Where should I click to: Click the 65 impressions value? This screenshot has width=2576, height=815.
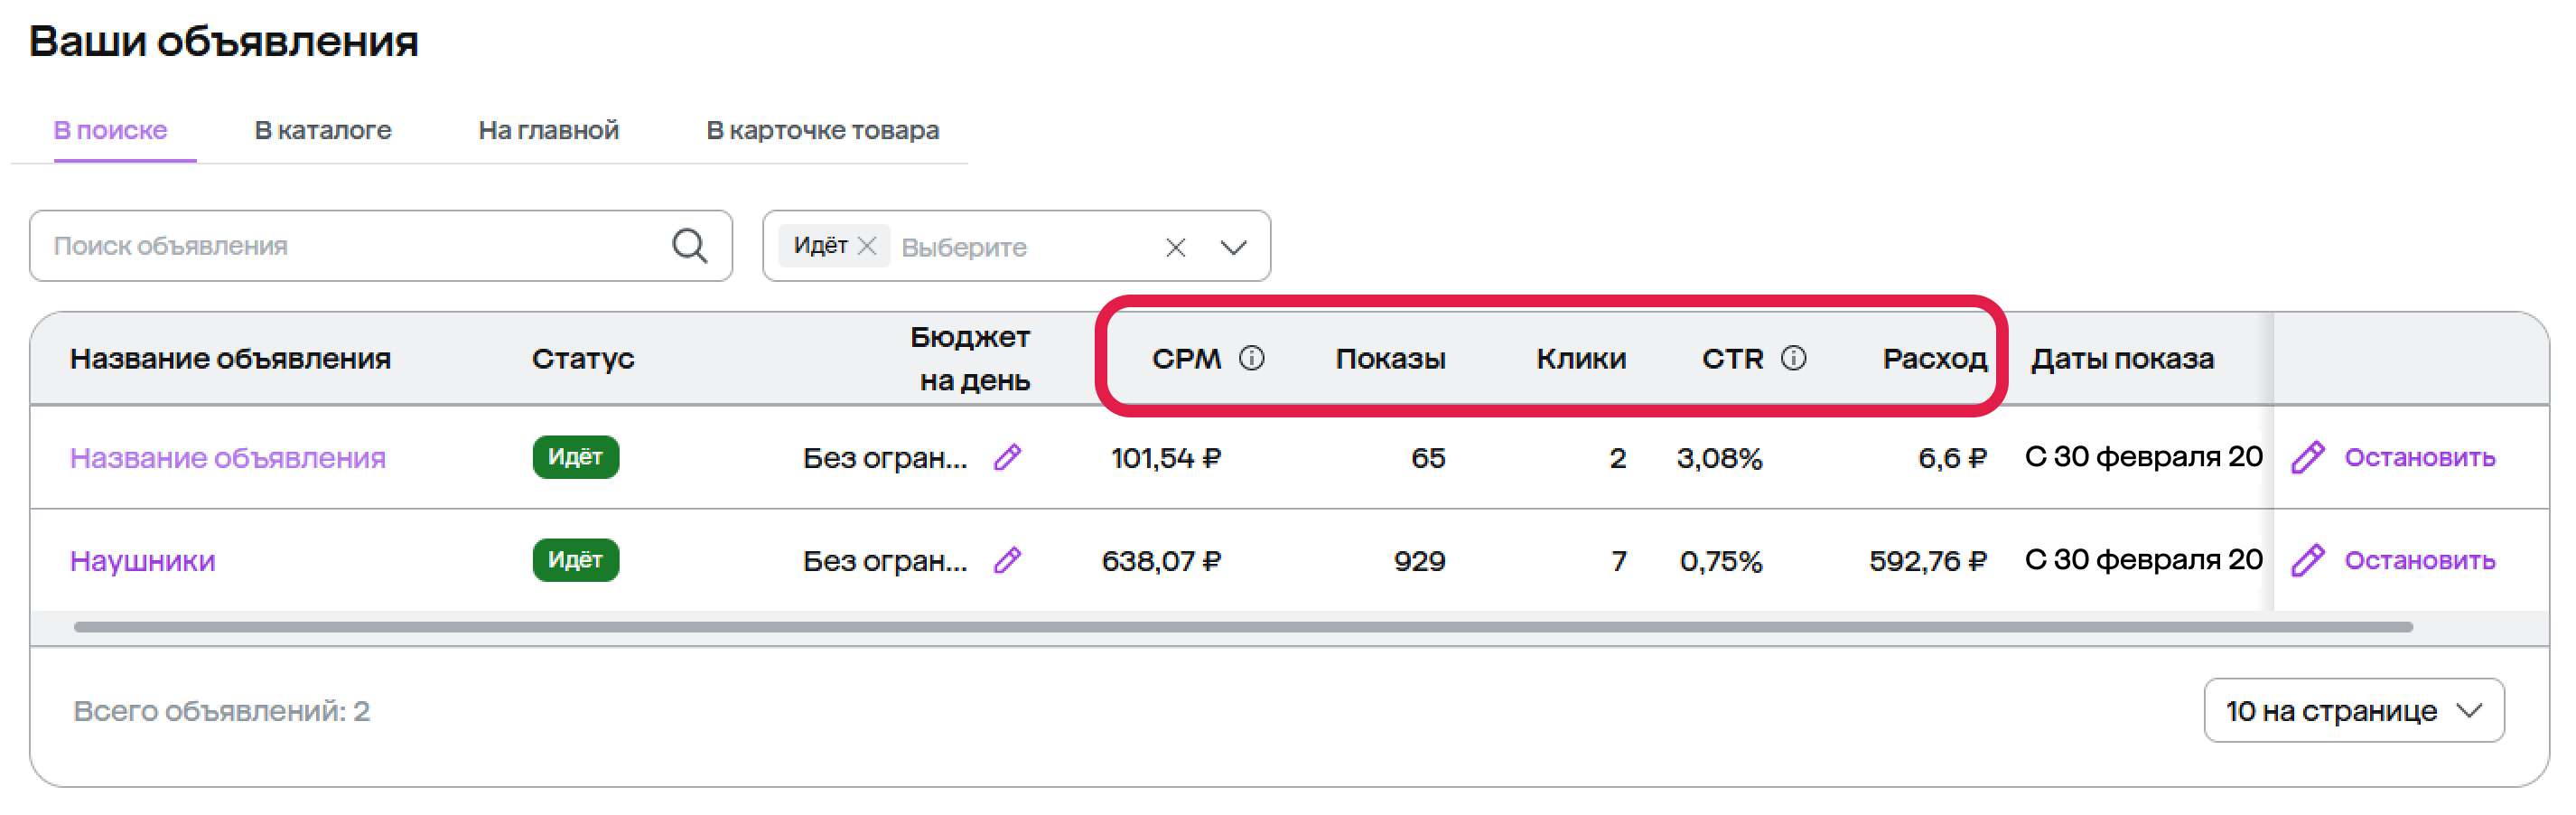tap(1428, 458)
